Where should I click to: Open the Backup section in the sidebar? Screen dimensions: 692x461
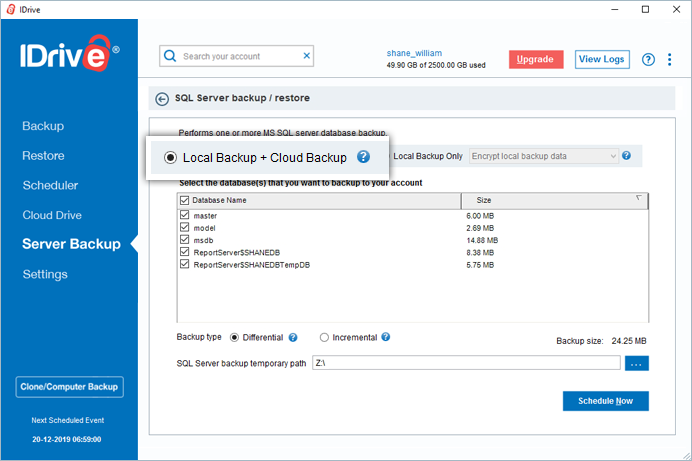click(x=43, y=126)
